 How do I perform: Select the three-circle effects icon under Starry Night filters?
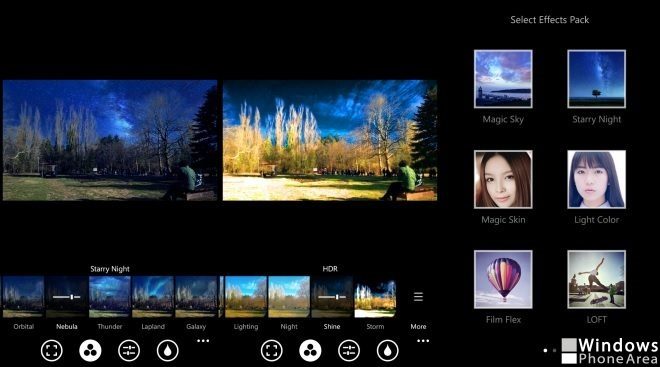click(90, 351)
